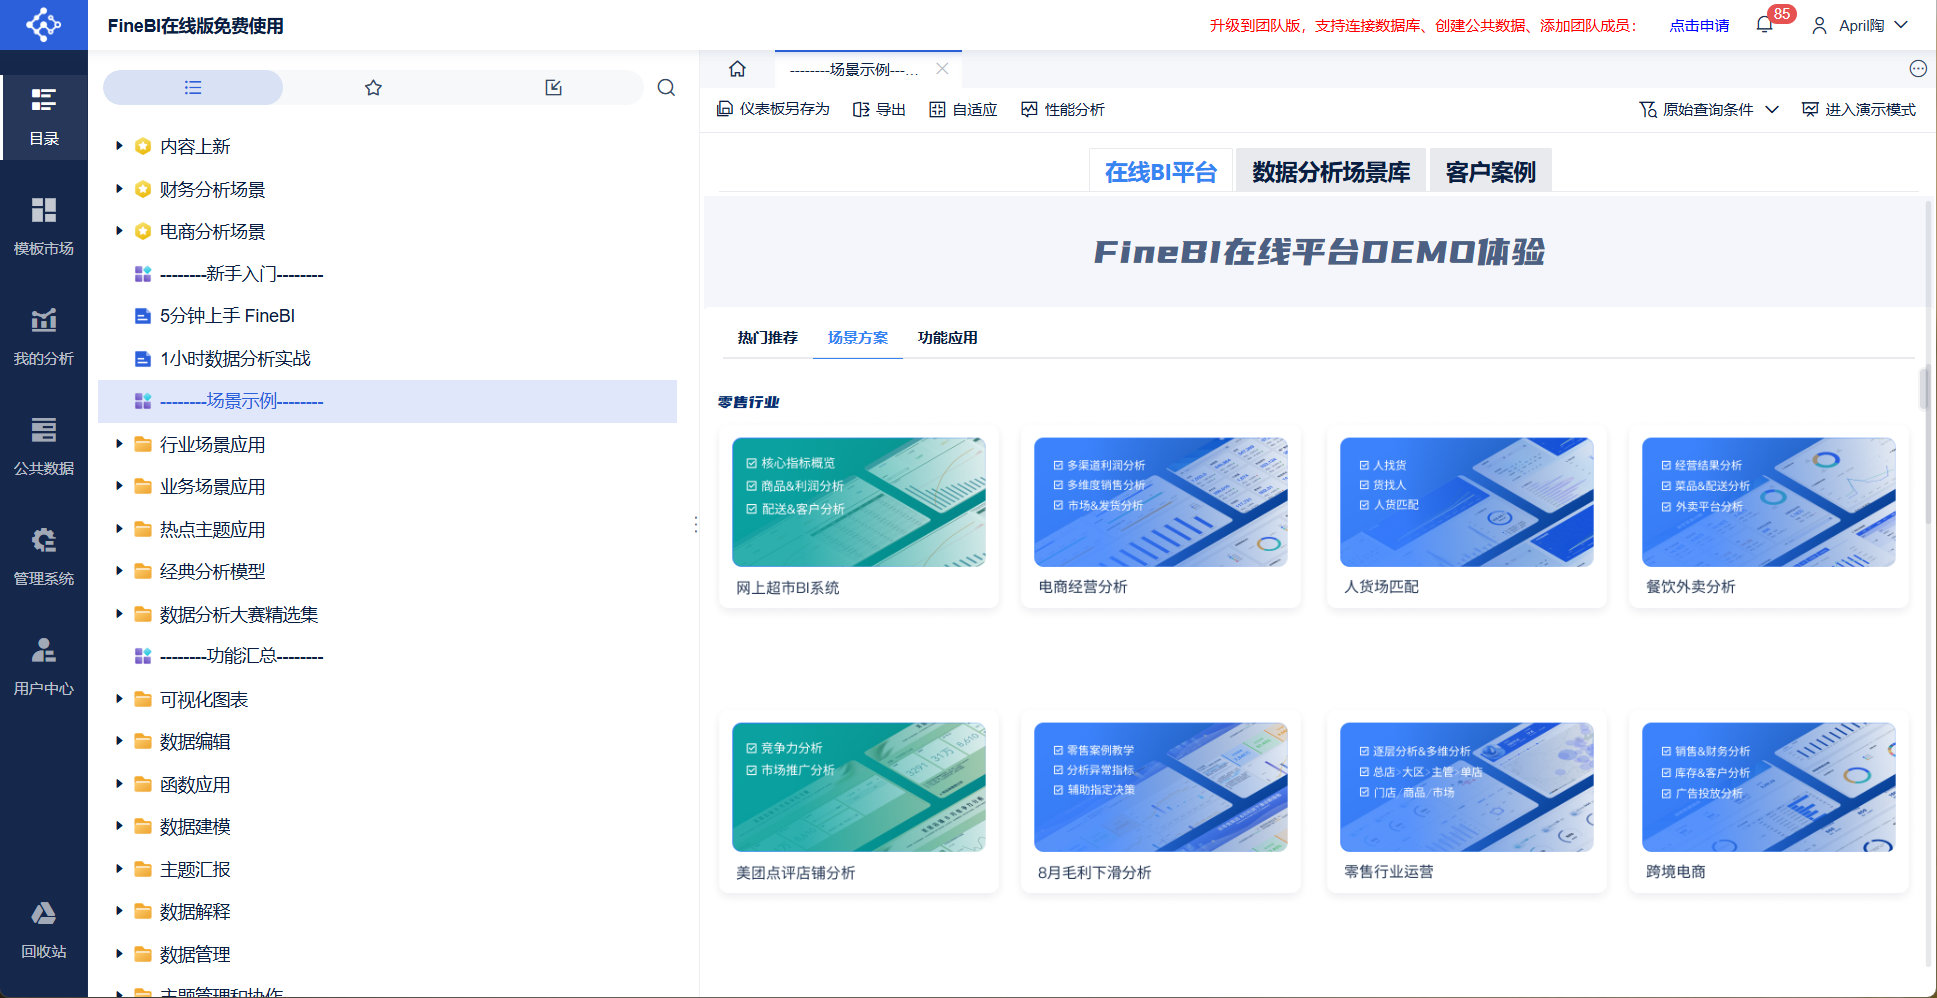Open notifications bell with 85 badge

(1765, 25)
